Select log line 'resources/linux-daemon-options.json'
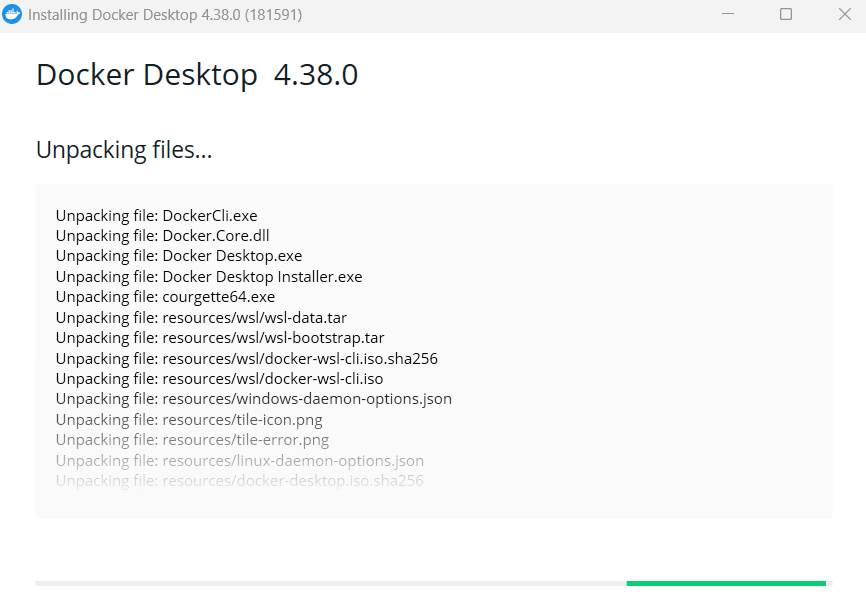 click(x=240, y=461)
